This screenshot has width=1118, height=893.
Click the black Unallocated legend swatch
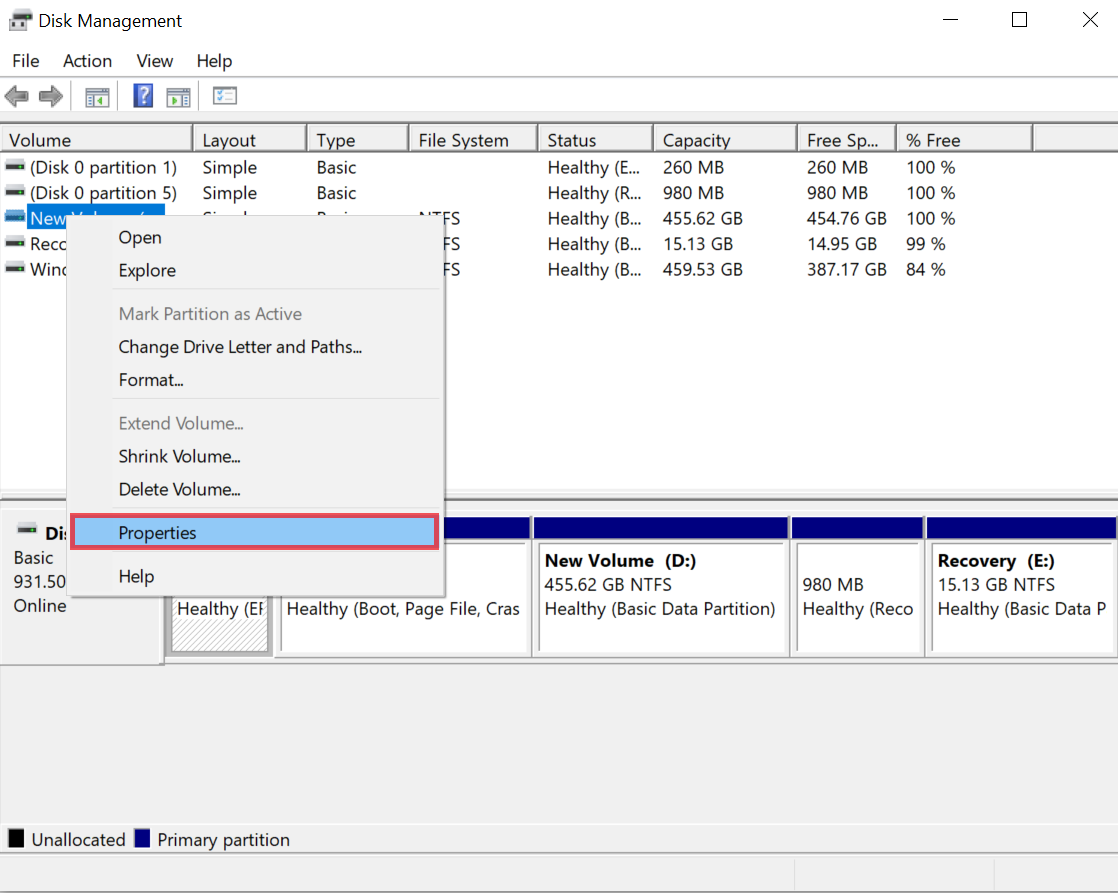tap(16, 838)
